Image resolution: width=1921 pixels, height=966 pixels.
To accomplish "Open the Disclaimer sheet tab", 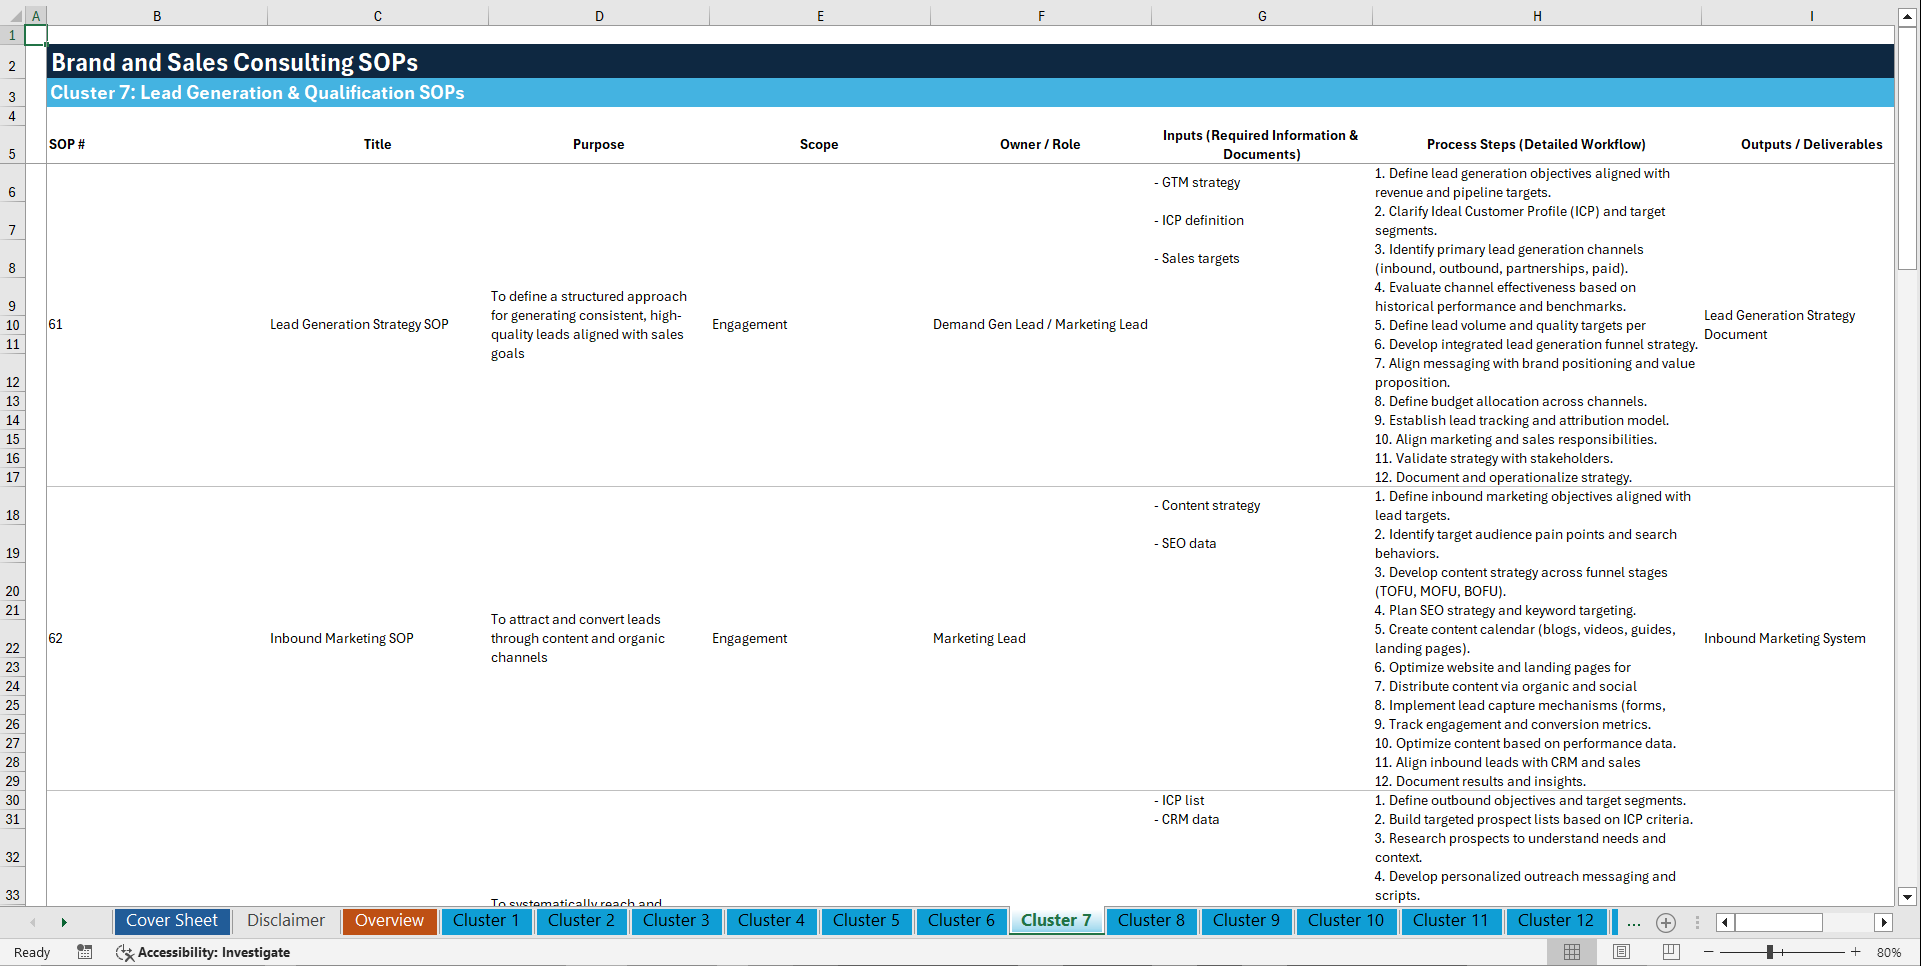I will [x=286, y=921].
